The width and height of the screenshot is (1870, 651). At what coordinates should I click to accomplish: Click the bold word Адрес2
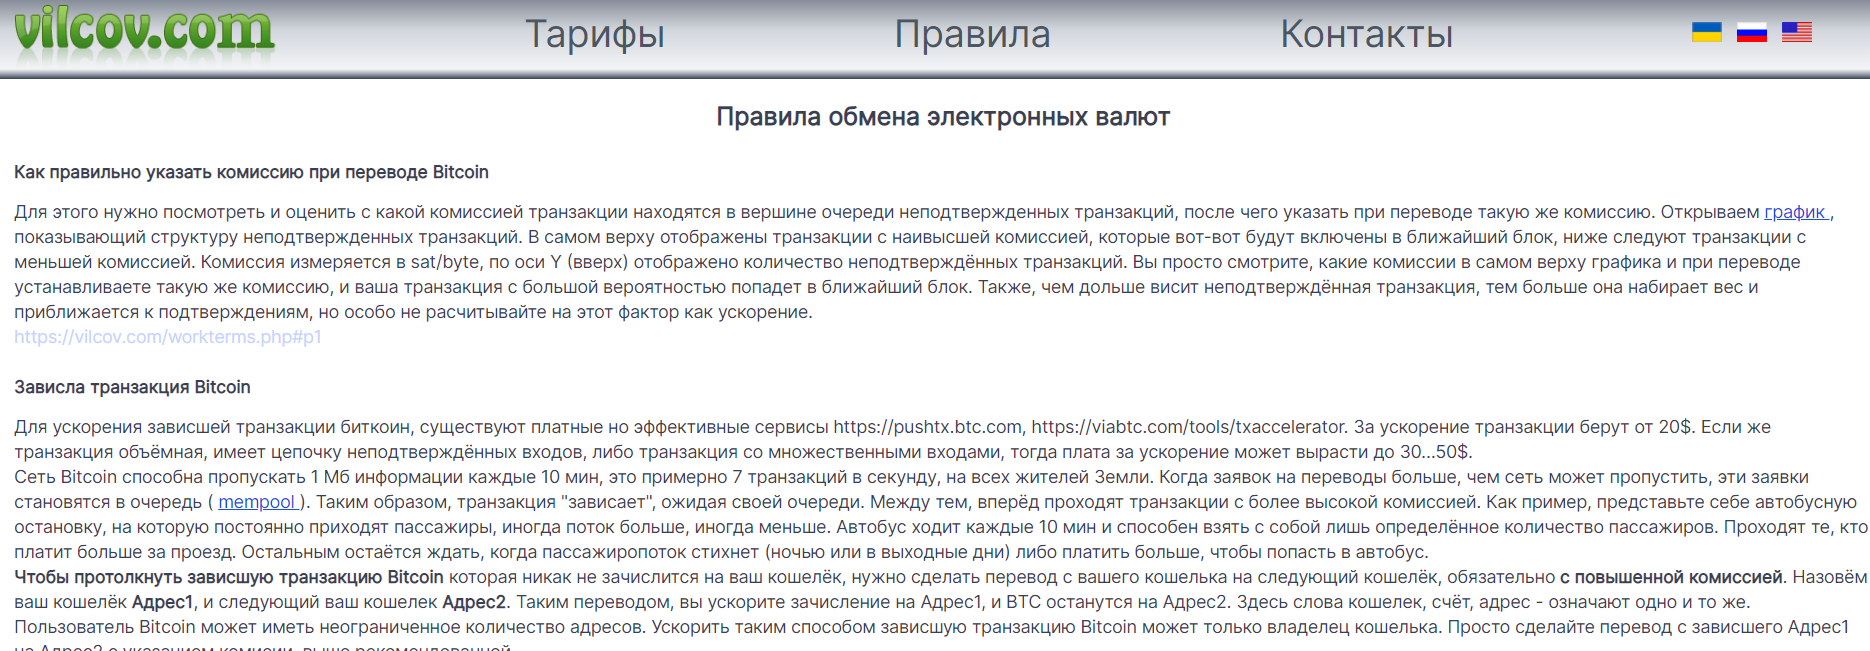(474, 602)
